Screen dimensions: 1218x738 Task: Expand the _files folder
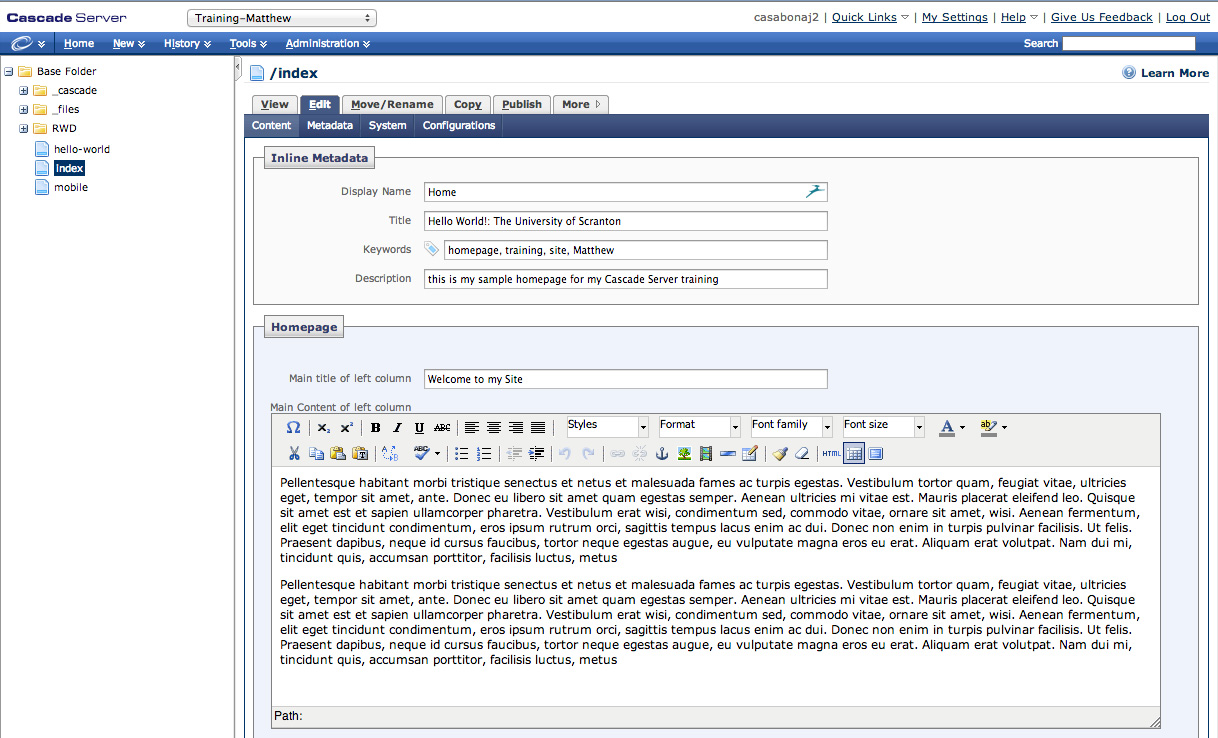pyautogui.click(x=23, y=109)
